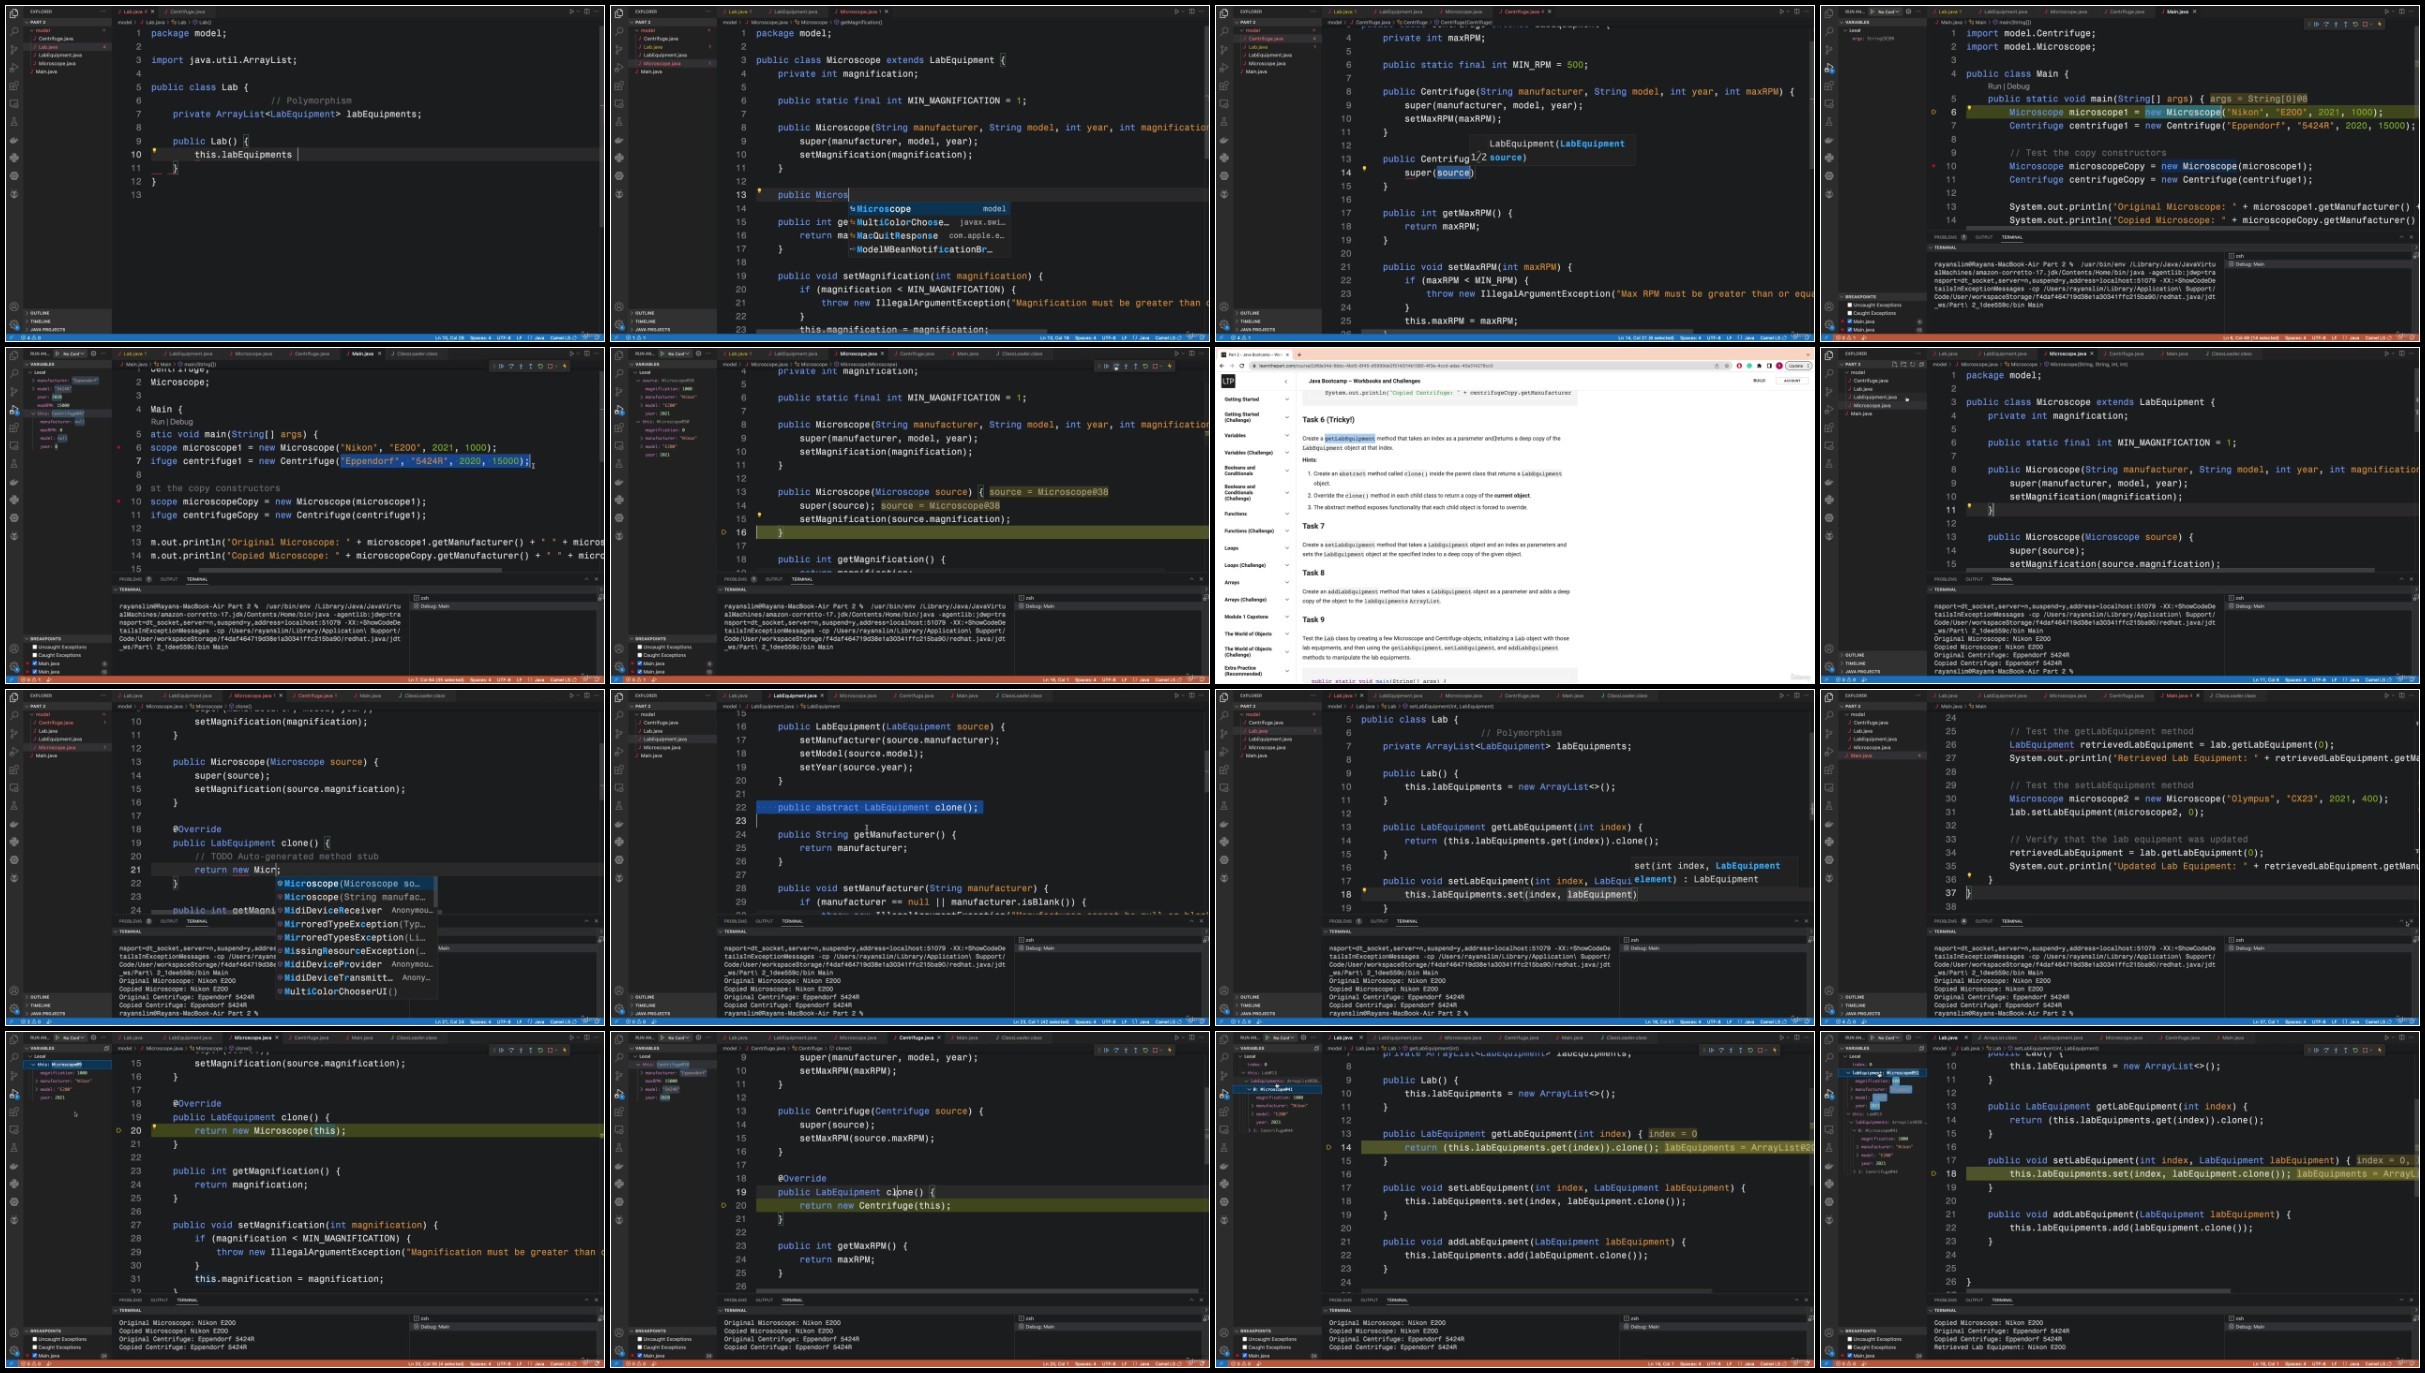Collapse Java Bootcamp sidebar with chevron beside LTP
Image resolution: width=2425 pixels, height=1373 pixels.
tap(1286, 381)
